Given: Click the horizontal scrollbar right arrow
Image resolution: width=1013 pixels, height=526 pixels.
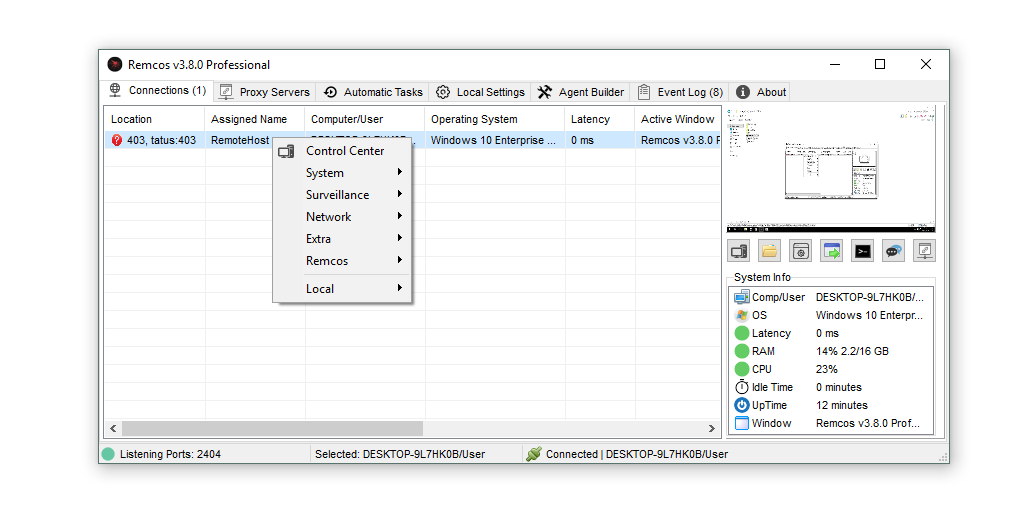Looking at the screenshot, I should click(712, 428).
